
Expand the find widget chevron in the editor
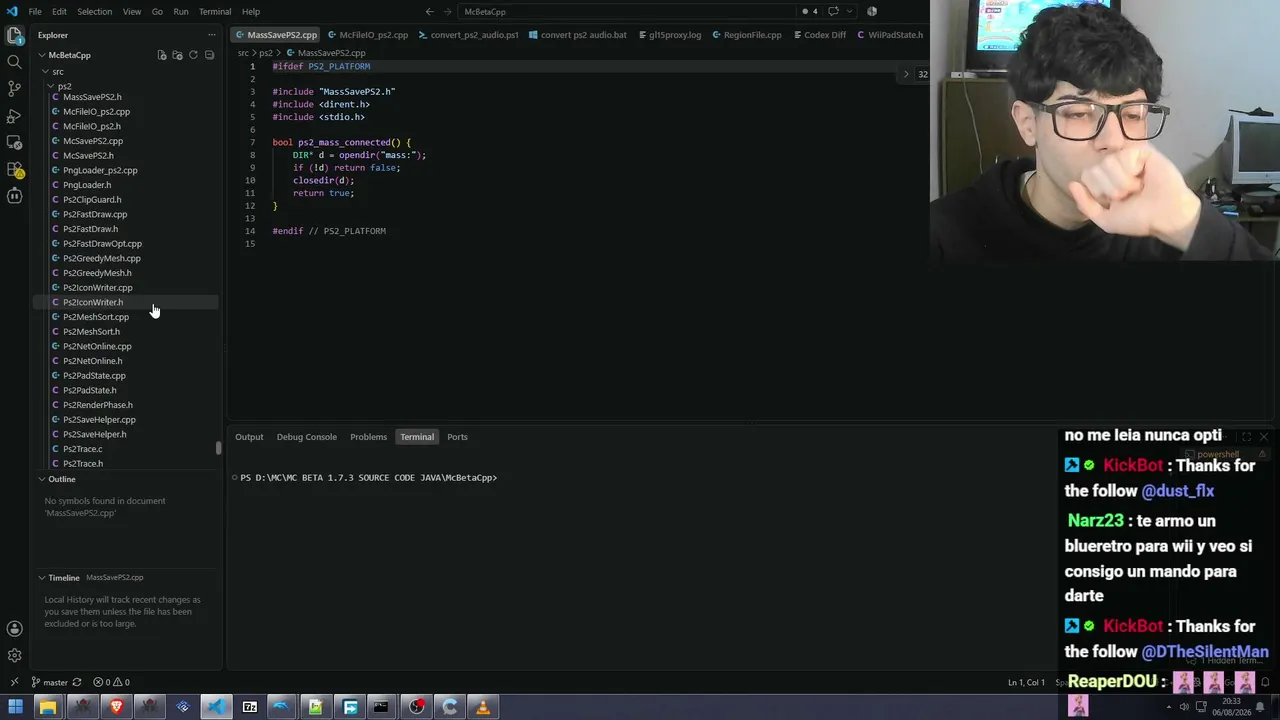pos(906,74)
